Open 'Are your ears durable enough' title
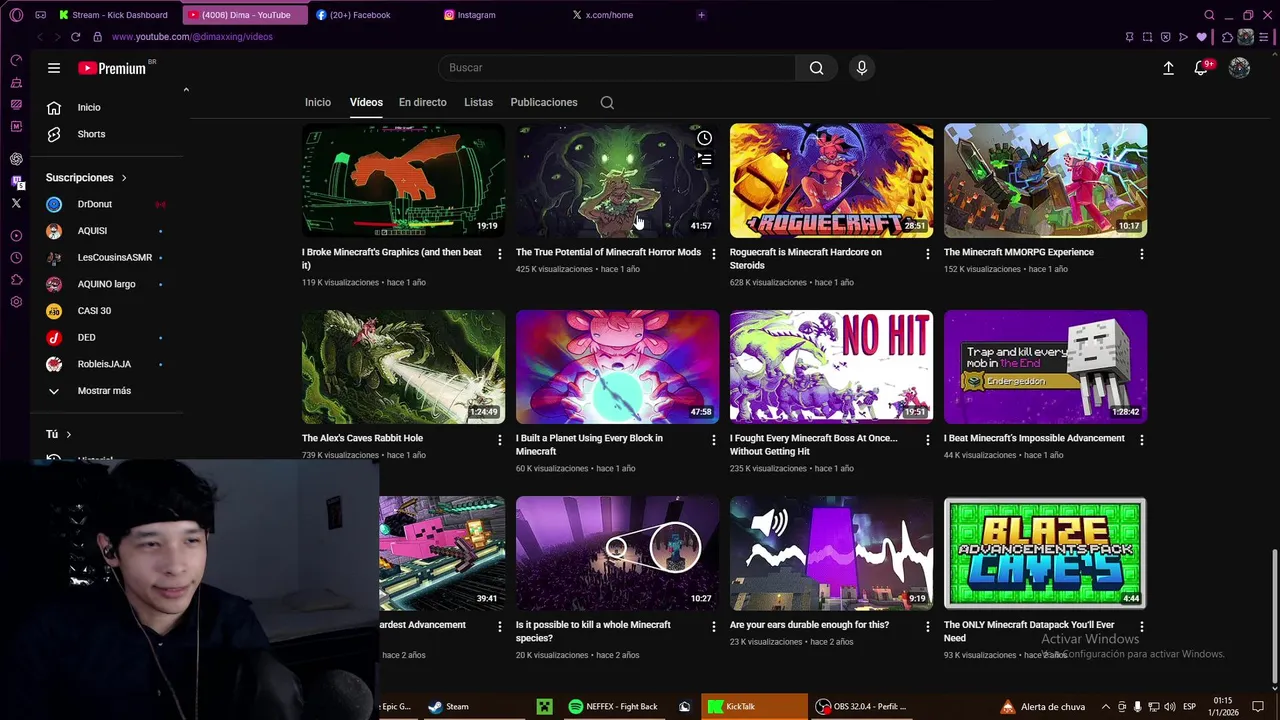This screenshot has width=1280, height=720. [x=809, y=625]
